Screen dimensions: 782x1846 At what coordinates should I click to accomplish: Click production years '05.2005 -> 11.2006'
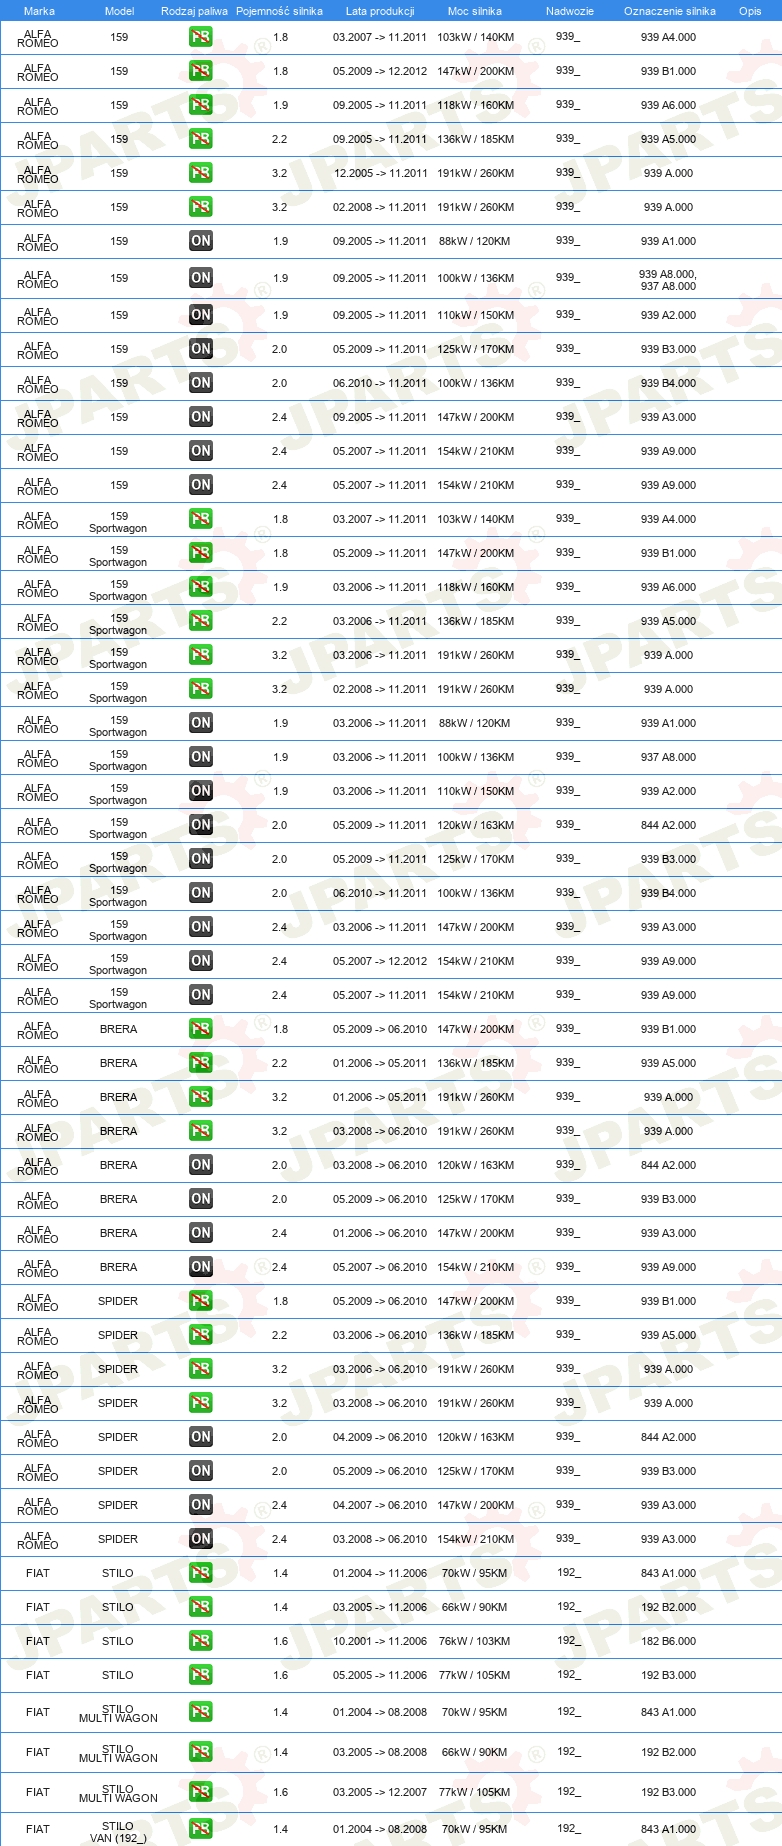pos(380,1675)
